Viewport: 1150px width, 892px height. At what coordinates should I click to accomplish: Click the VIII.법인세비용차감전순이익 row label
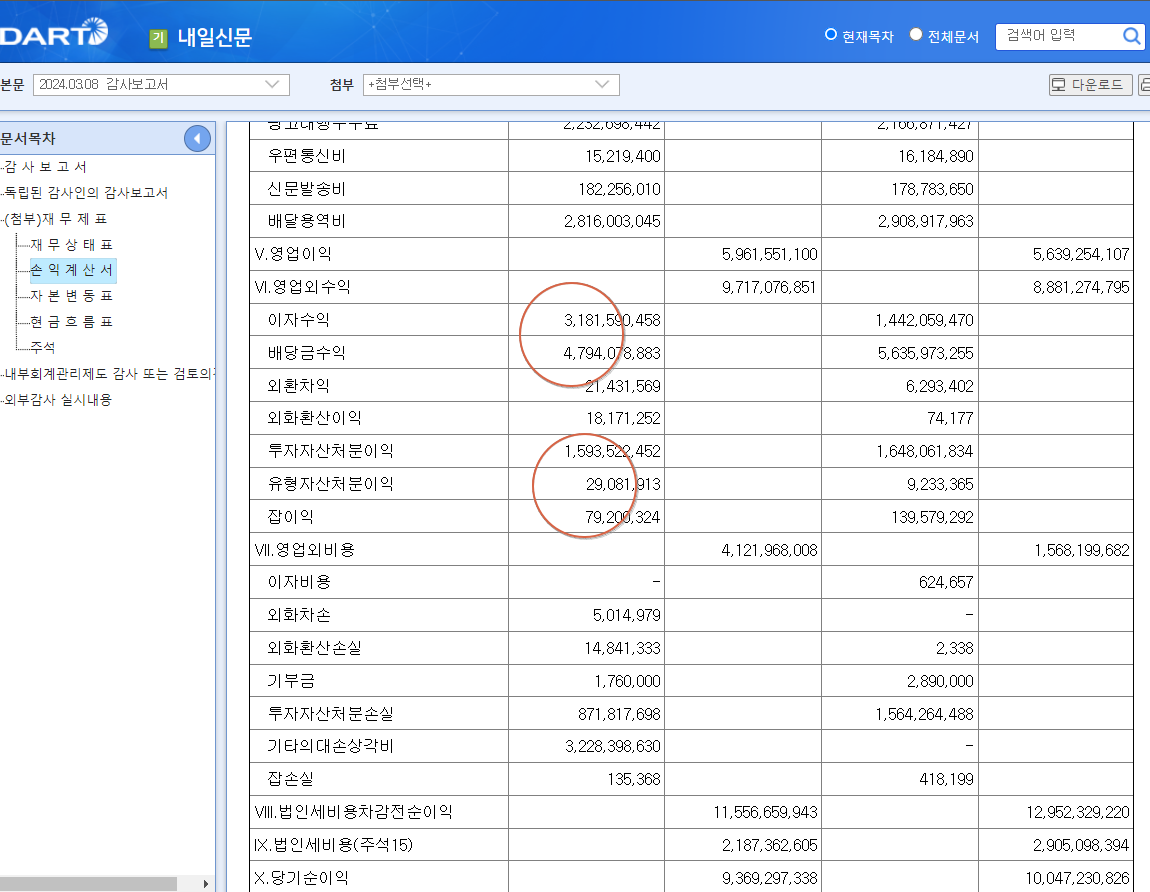[x=353, y=812]
